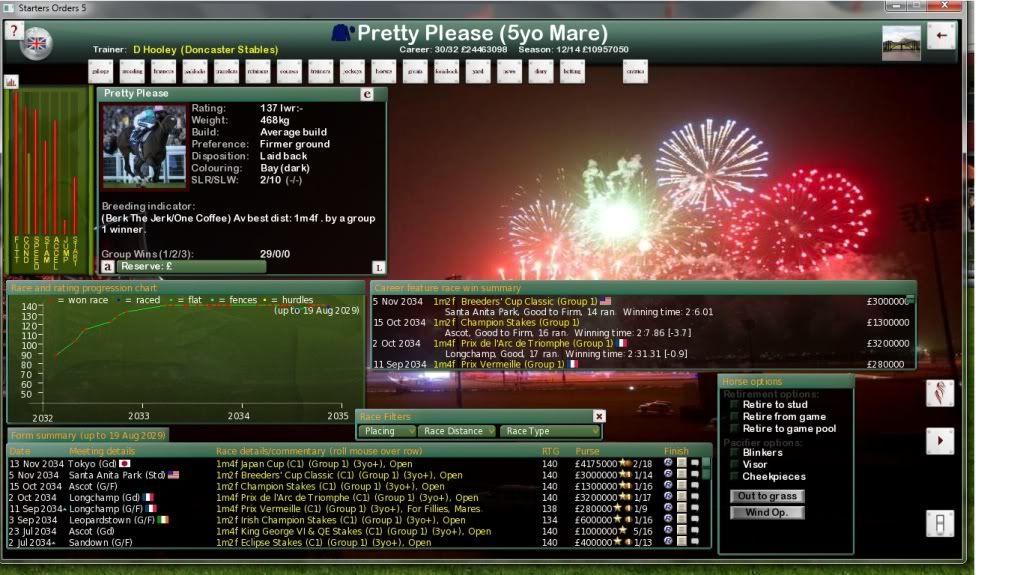Go back with the red arrow button
Image resolution: width=1023 pixels, height=575 pixels.
pyautogui.click(x=941, y=37)
